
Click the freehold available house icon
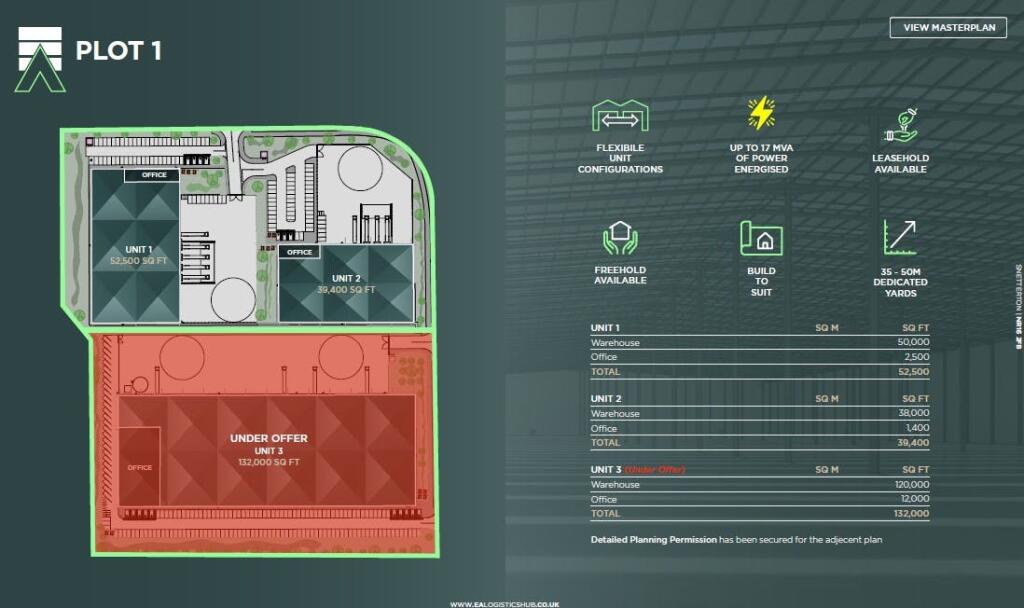click(x=620, y=238)
